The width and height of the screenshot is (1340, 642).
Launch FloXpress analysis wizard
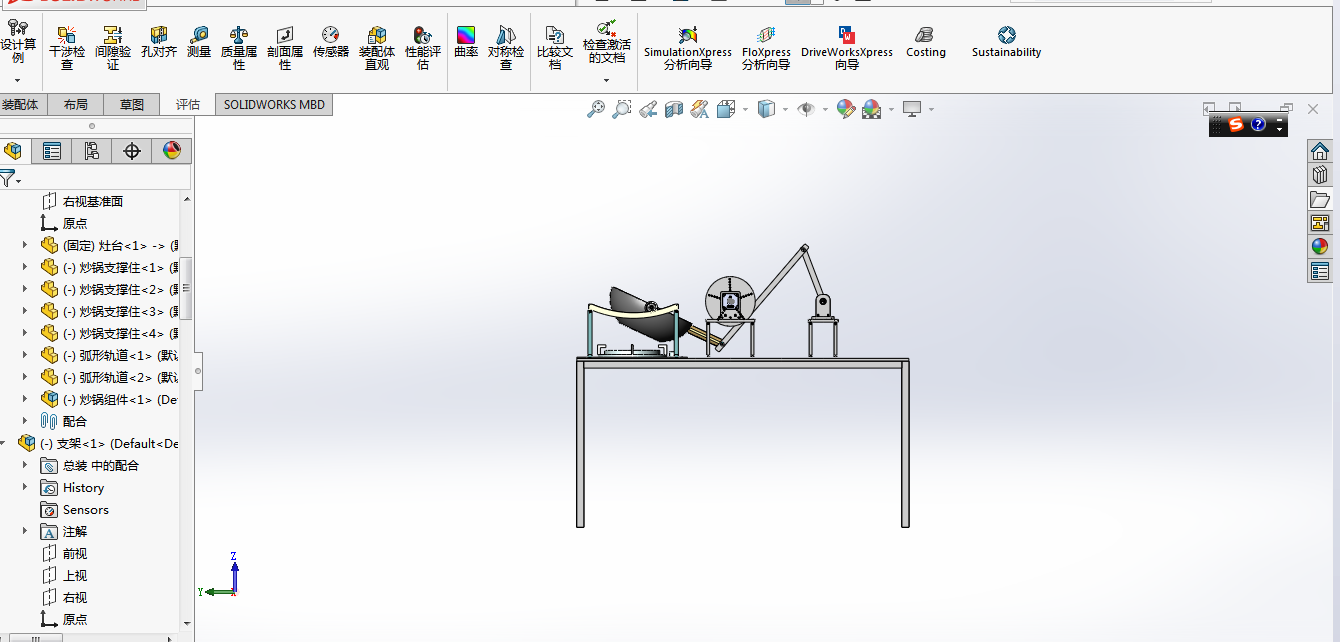(x=766, y=49)
